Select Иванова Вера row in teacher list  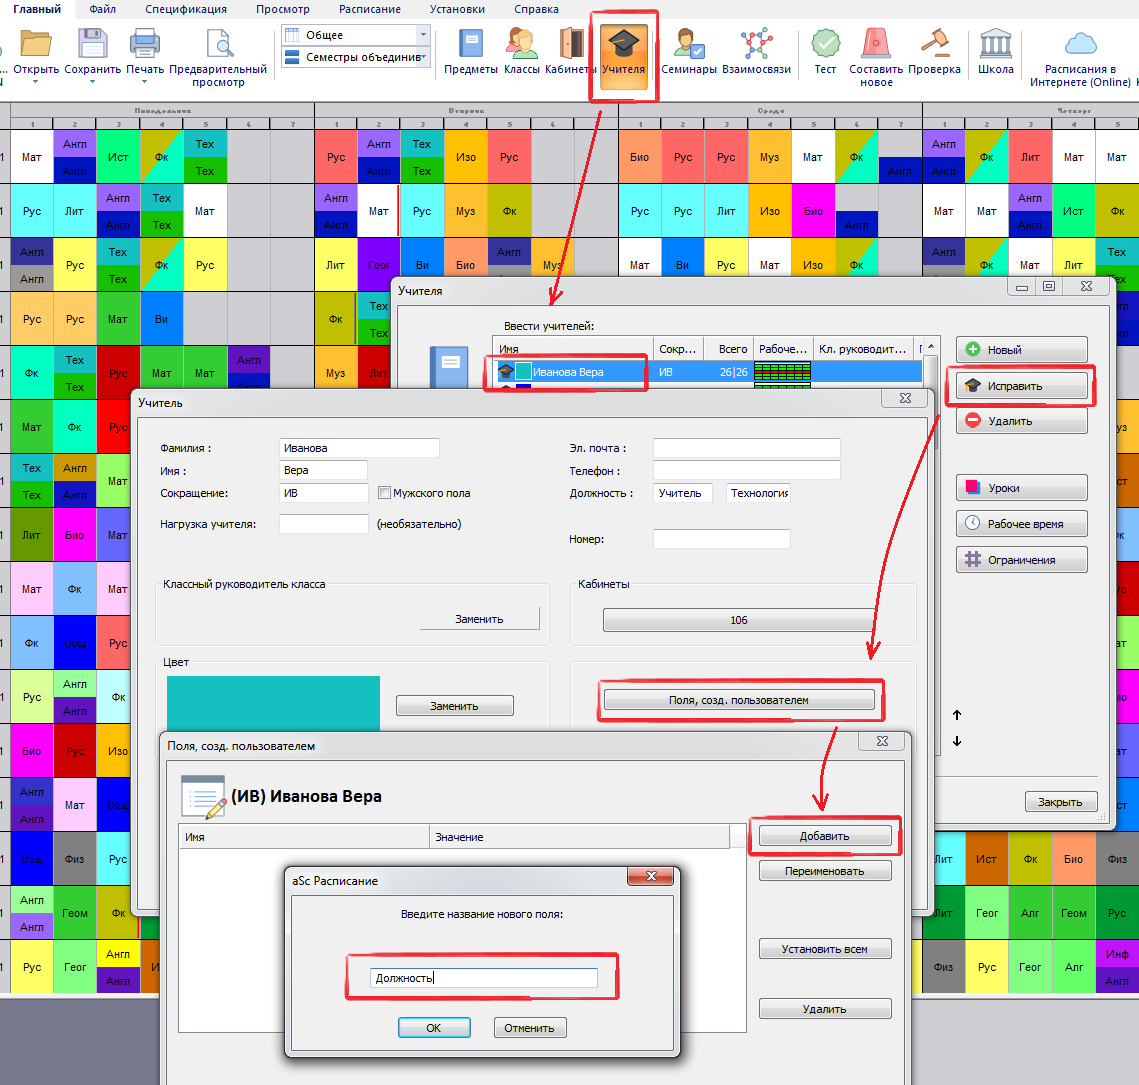pos(568,371)
